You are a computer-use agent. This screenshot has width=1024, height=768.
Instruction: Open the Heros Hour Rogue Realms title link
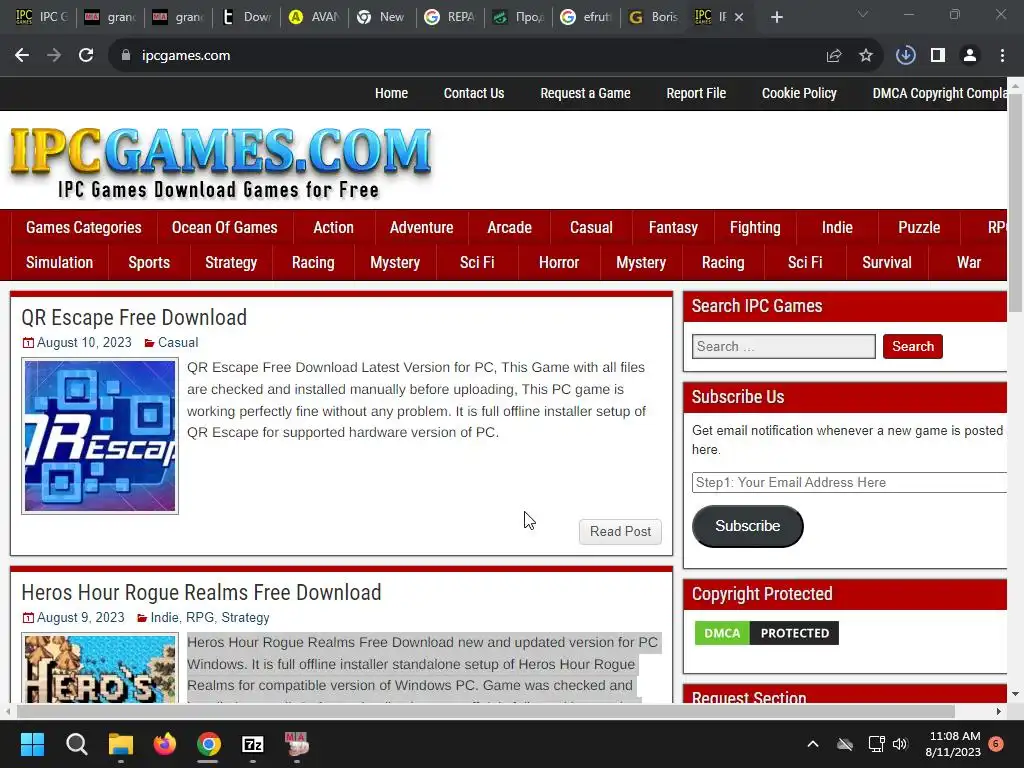coord(201,592)
